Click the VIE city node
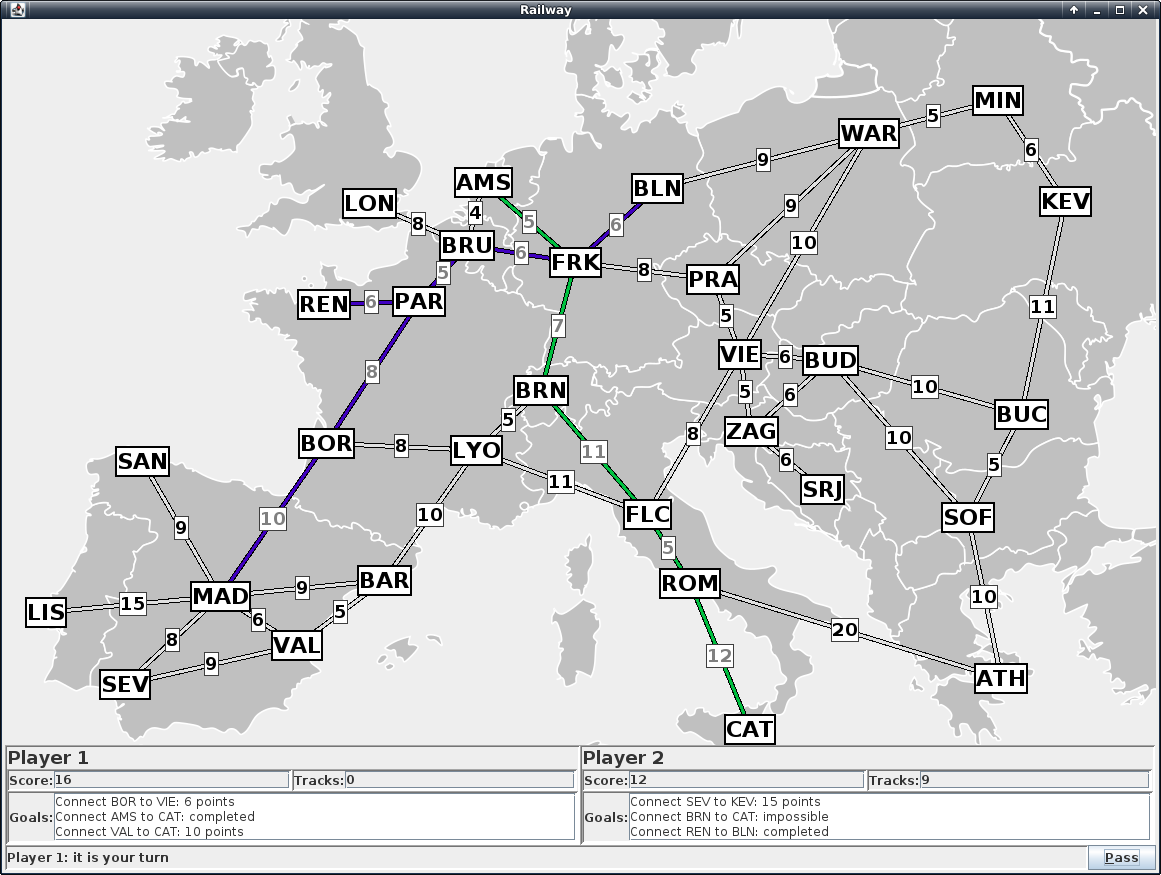The image size is (1161, 875). [740, 354]
